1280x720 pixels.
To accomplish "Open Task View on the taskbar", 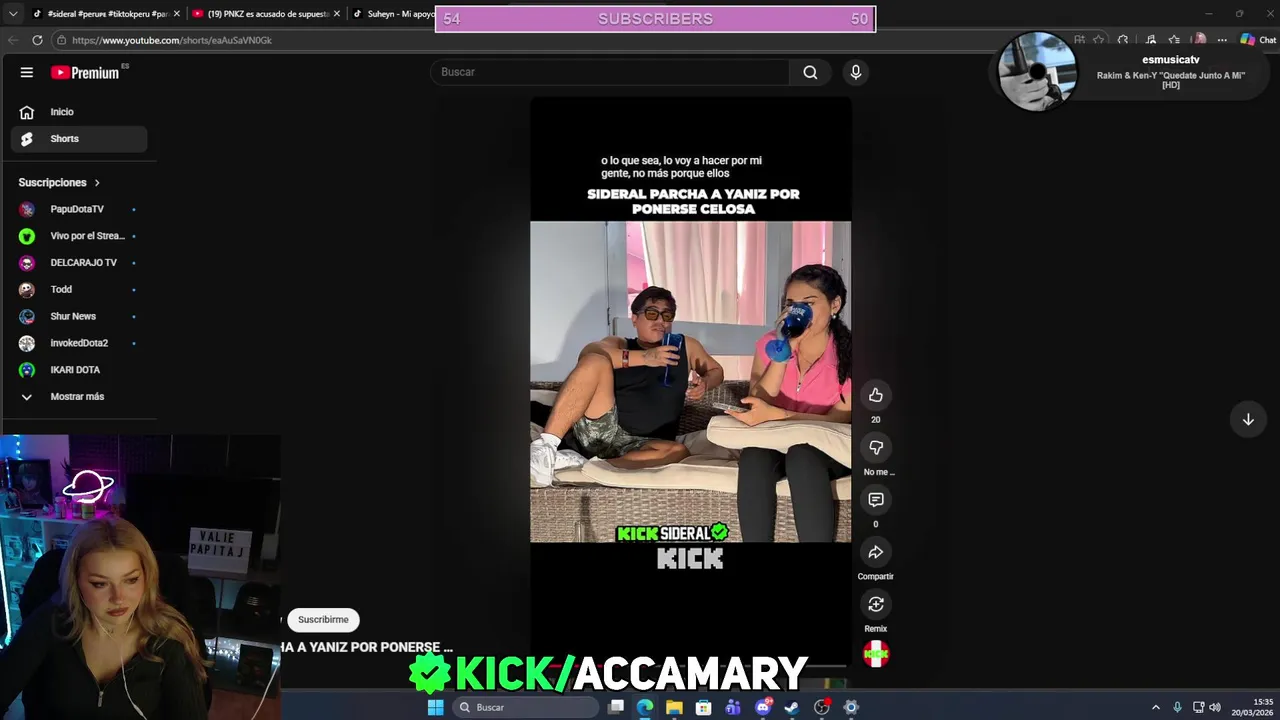I will pyautogui.click(x=616, y=707).
